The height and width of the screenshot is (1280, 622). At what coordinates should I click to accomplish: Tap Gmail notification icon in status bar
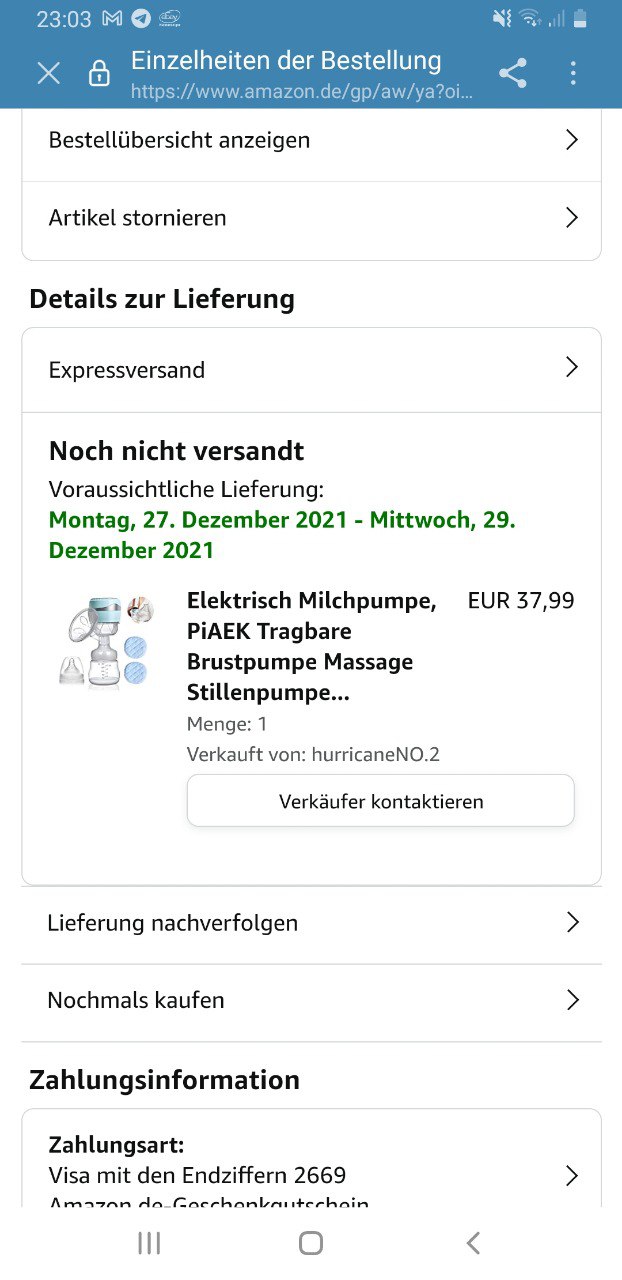[x=113, y=19]
